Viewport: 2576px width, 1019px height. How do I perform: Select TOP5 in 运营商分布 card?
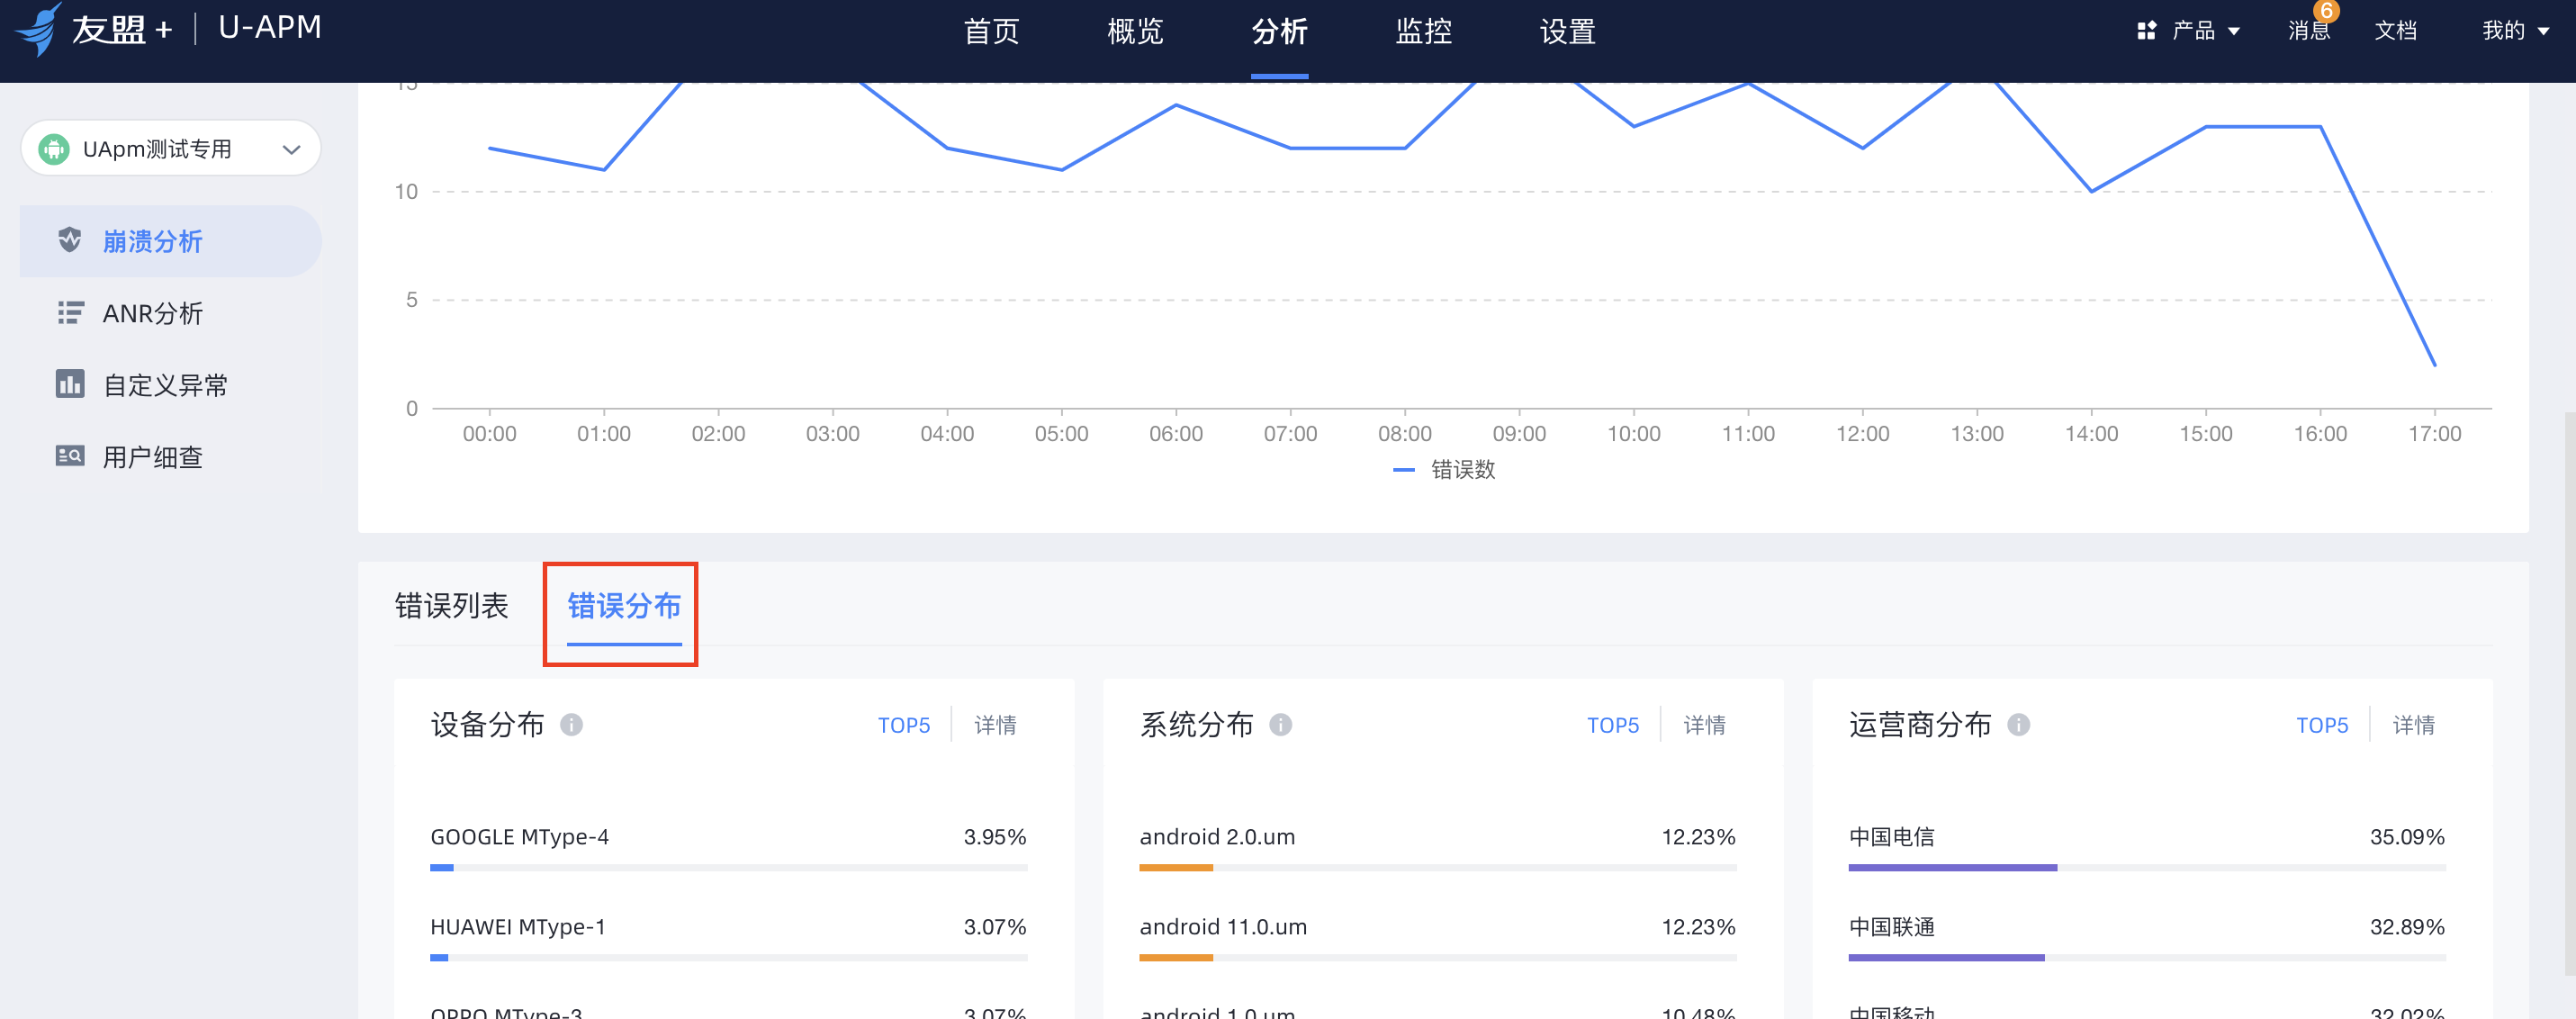(x=2322, y=725)
